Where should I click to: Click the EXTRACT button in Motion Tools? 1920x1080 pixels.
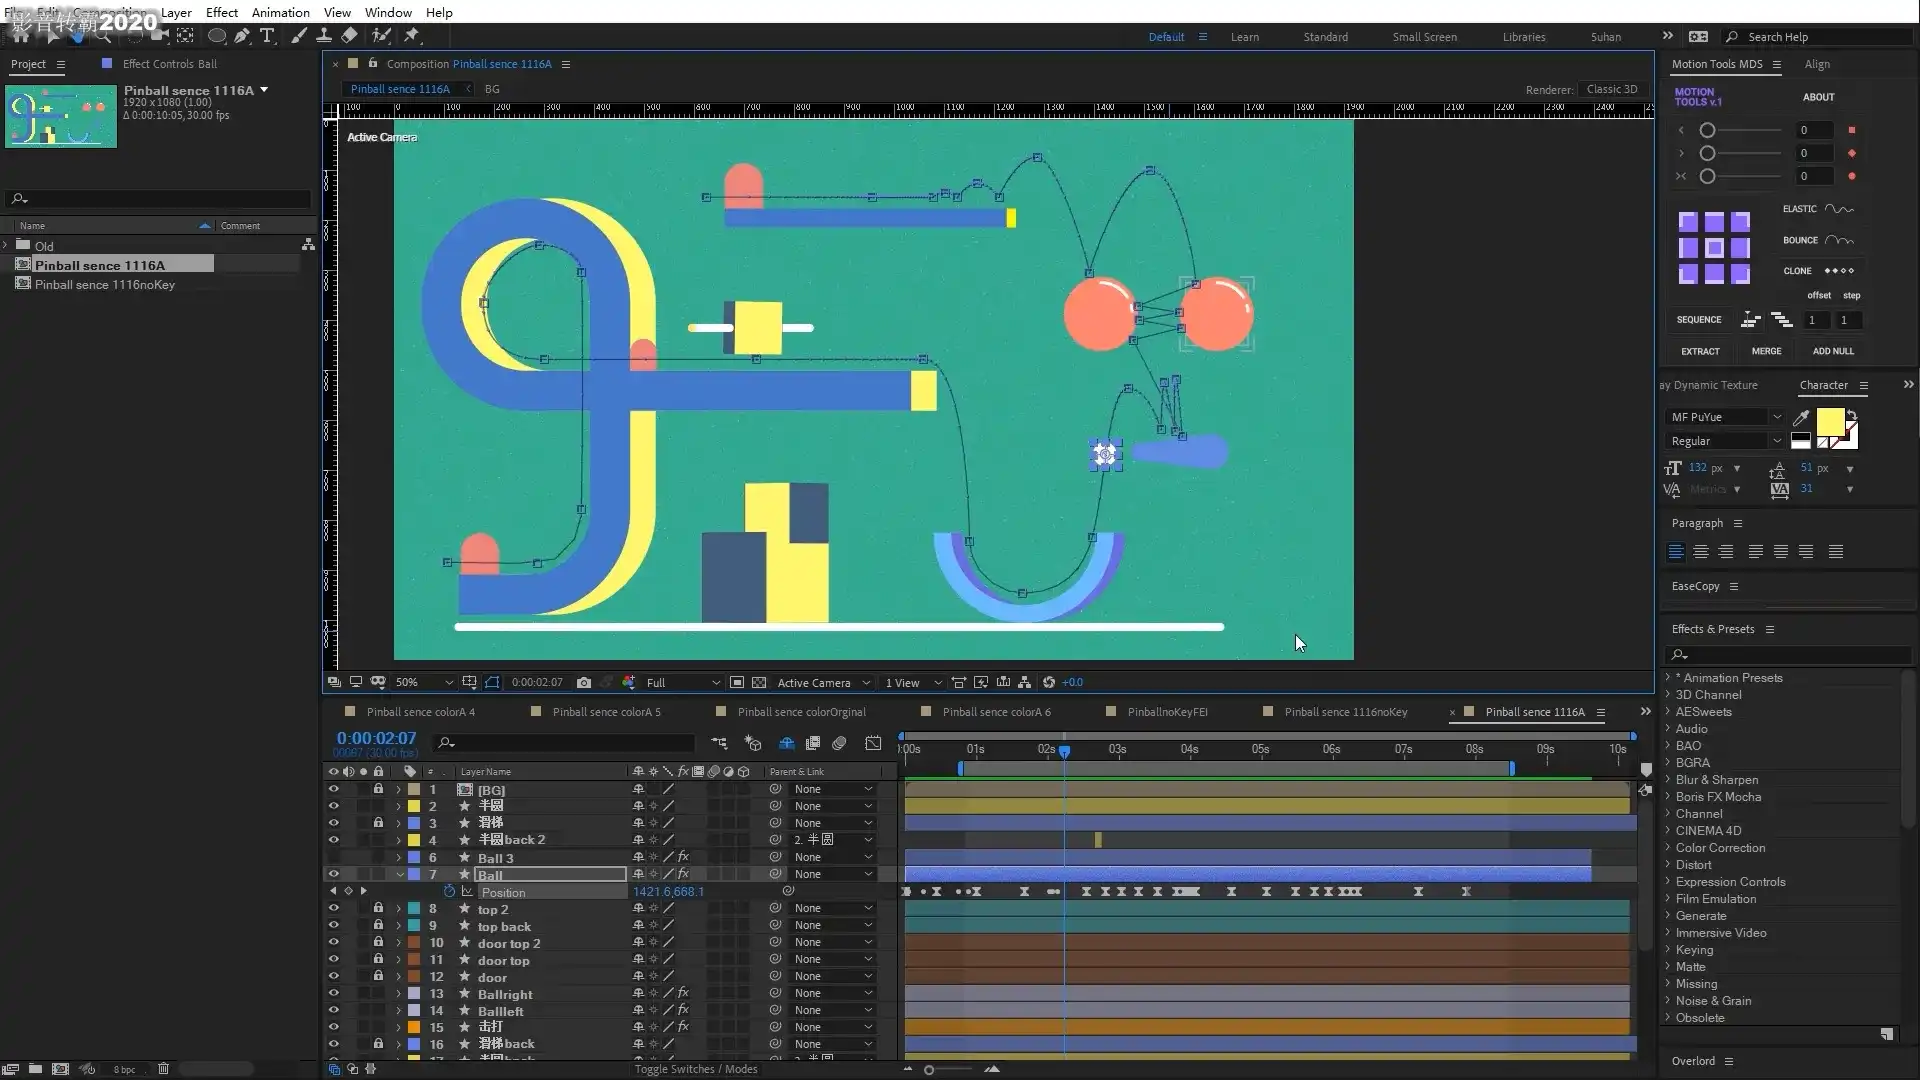[1699, 351]
